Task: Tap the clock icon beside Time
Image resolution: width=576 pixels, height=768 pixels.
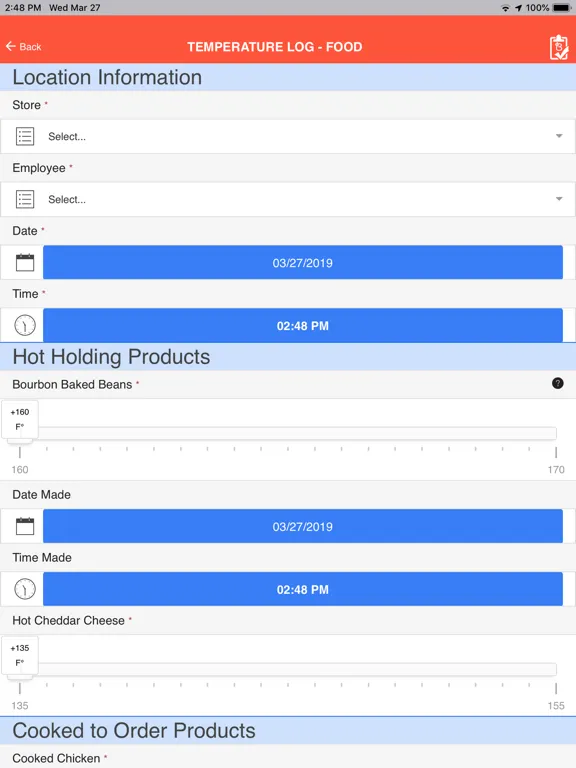Action: [x=25, y=325]
